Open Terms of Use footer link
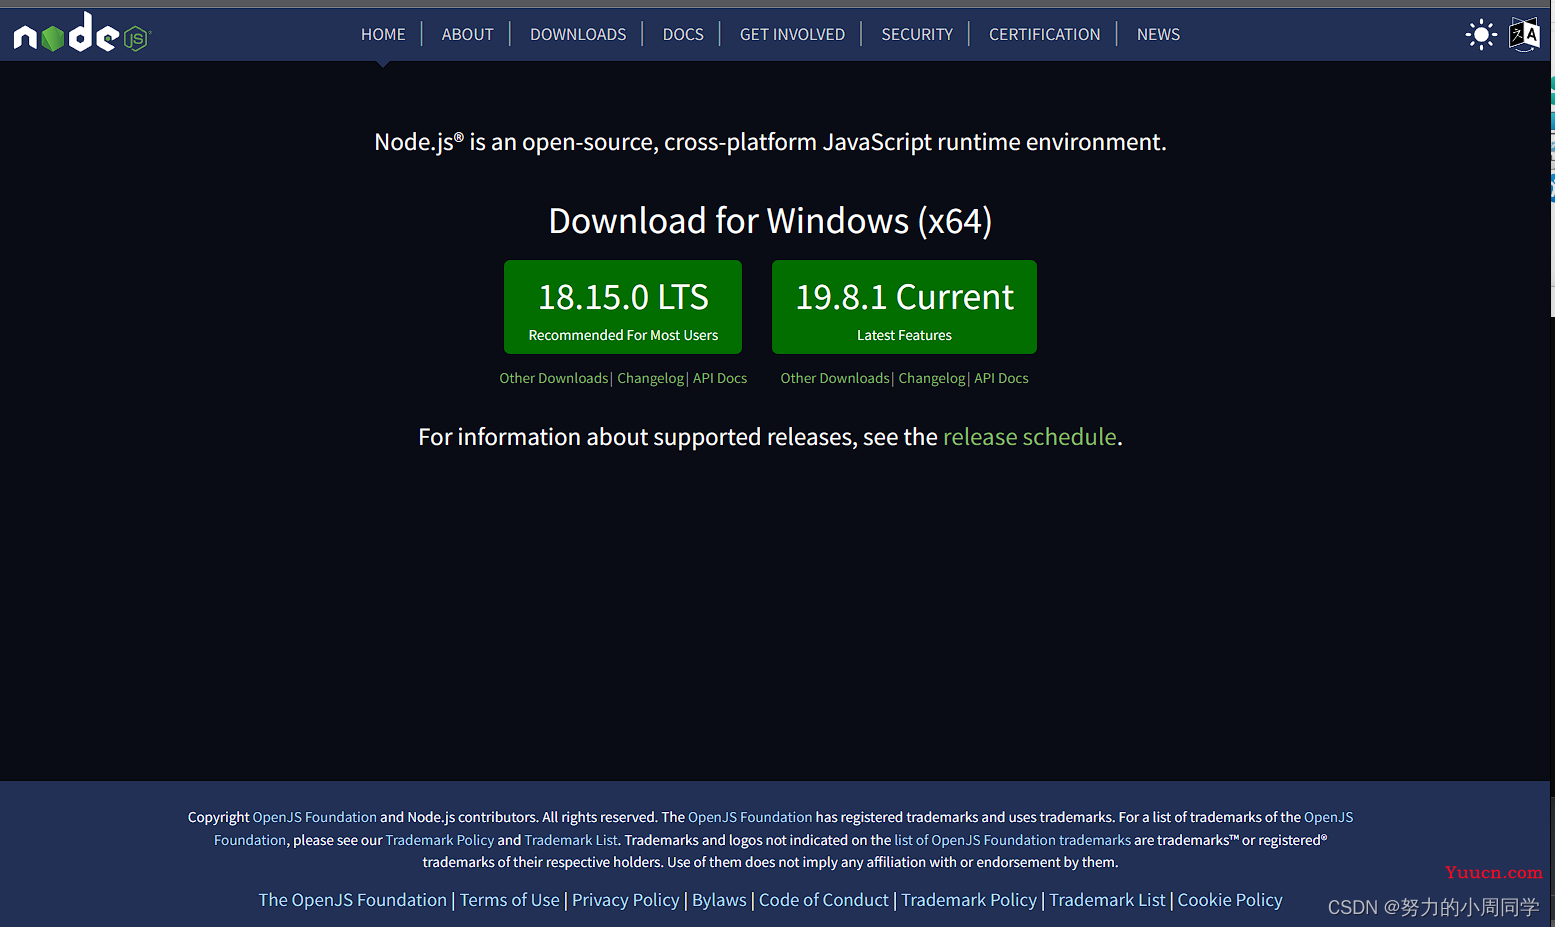The image size is (1555, 927). tap(510, 900)
